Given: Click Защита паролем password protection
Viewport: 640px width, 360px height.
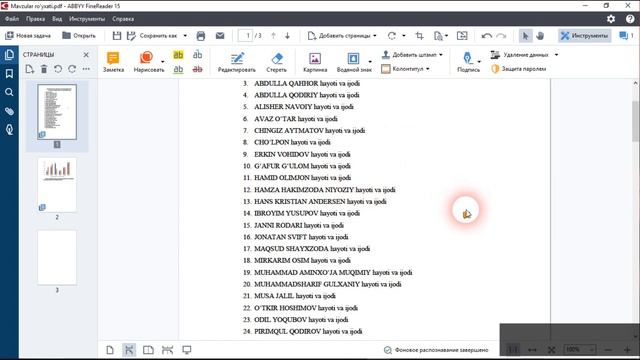Looking at the screenshot, I should [519, 69].
